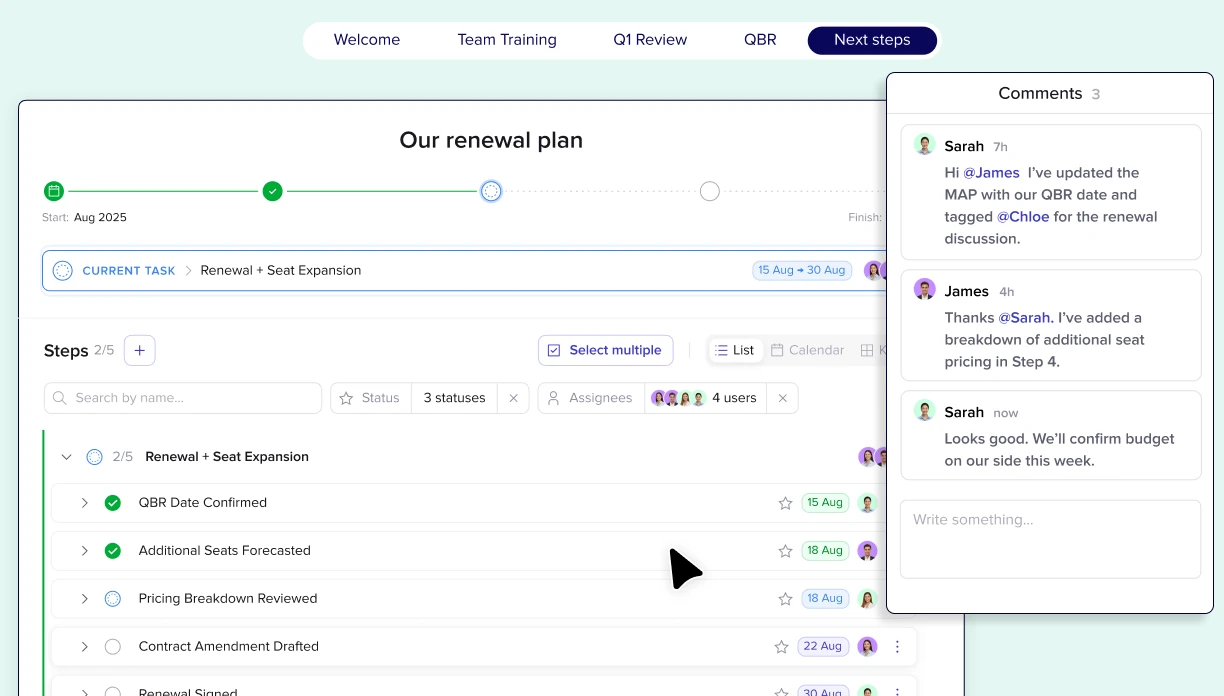
Task: Expand the Additional Seats Forecasted row
Action: click(x=85, y=551)
